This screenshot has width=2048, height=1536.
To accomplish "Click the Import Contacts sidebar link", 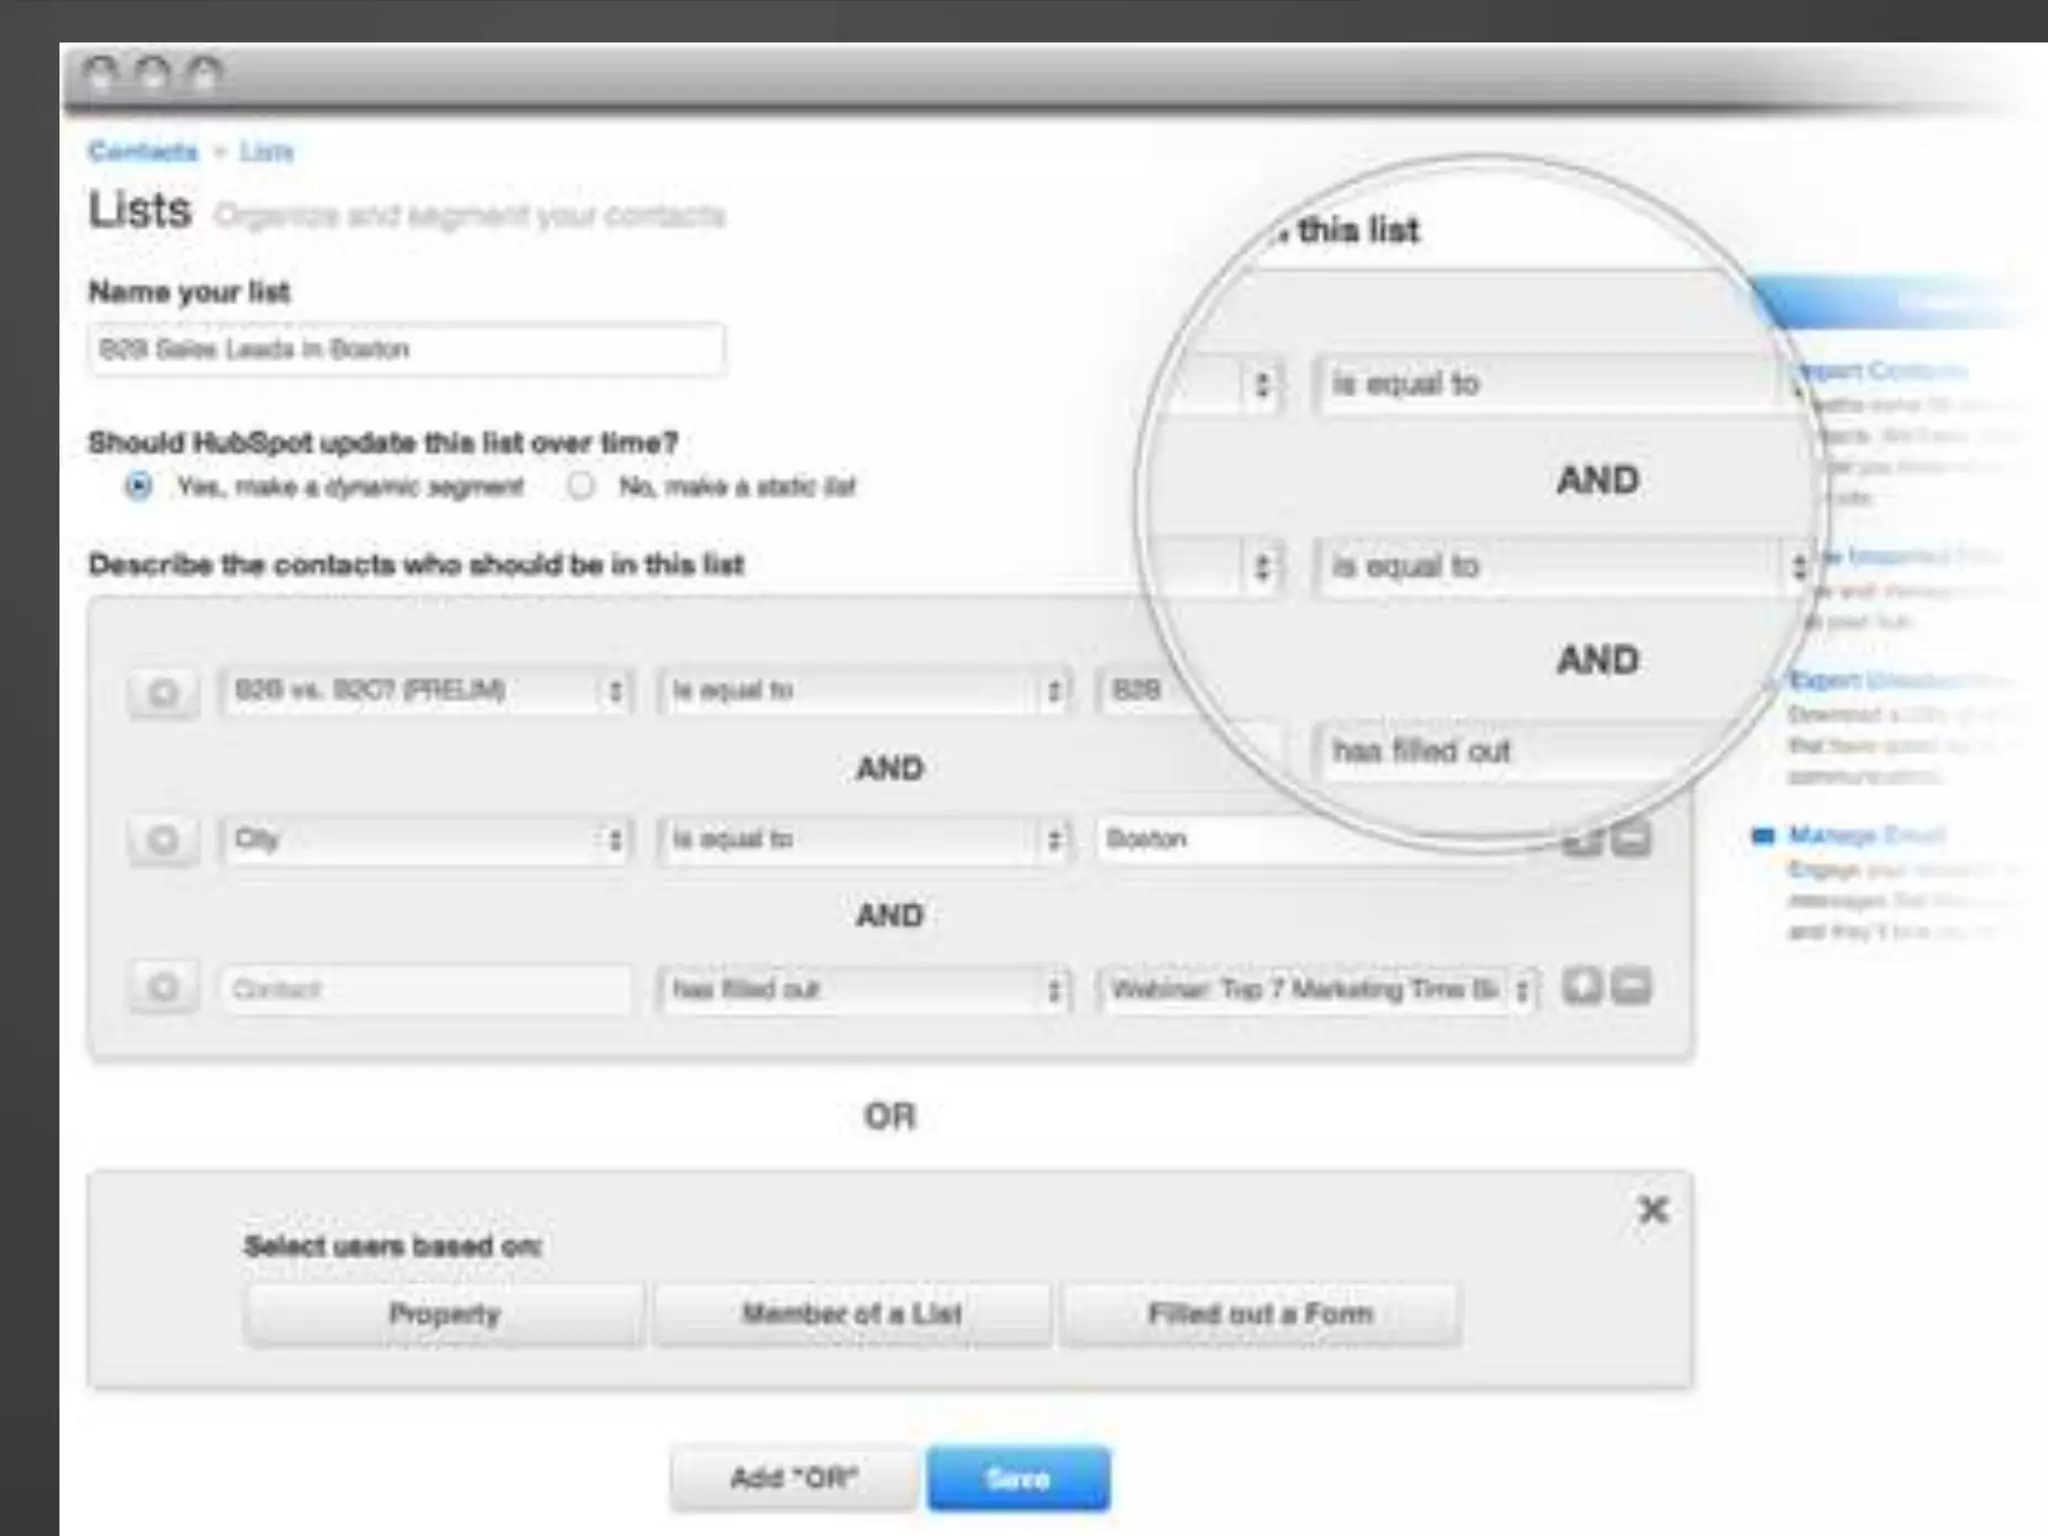I will tap(1882, 371).
